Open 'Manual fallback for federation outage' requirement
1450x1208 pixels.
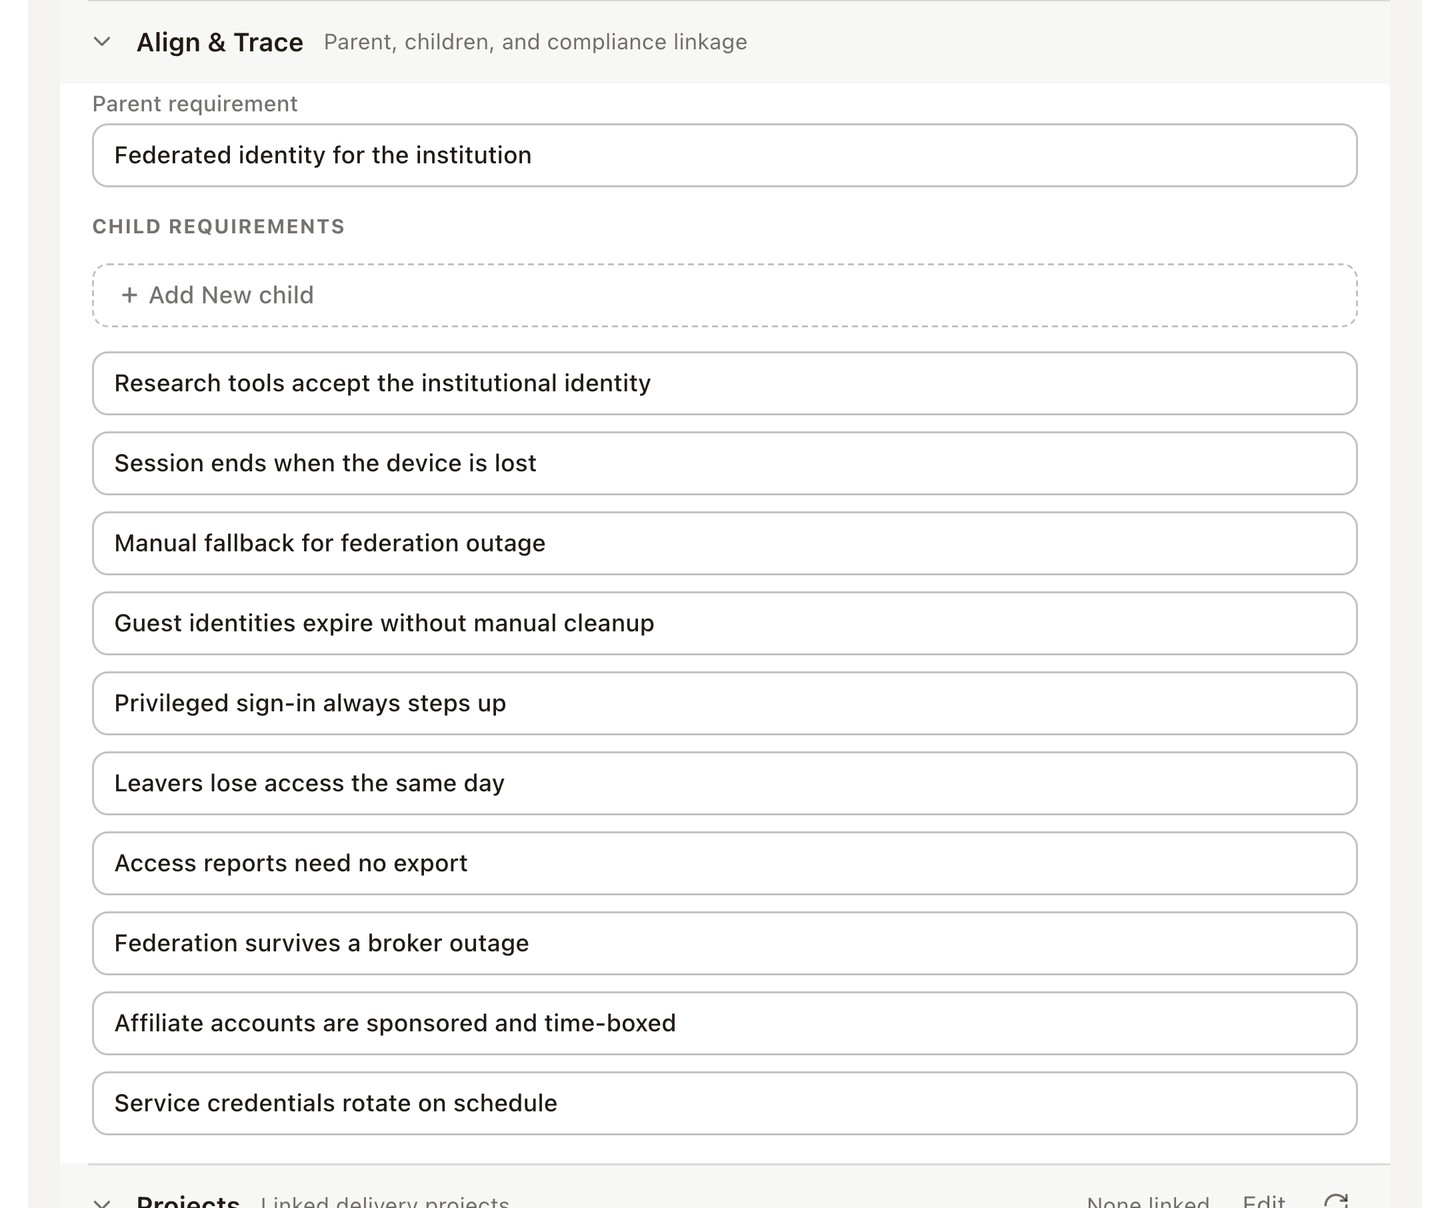click(725, 543)
